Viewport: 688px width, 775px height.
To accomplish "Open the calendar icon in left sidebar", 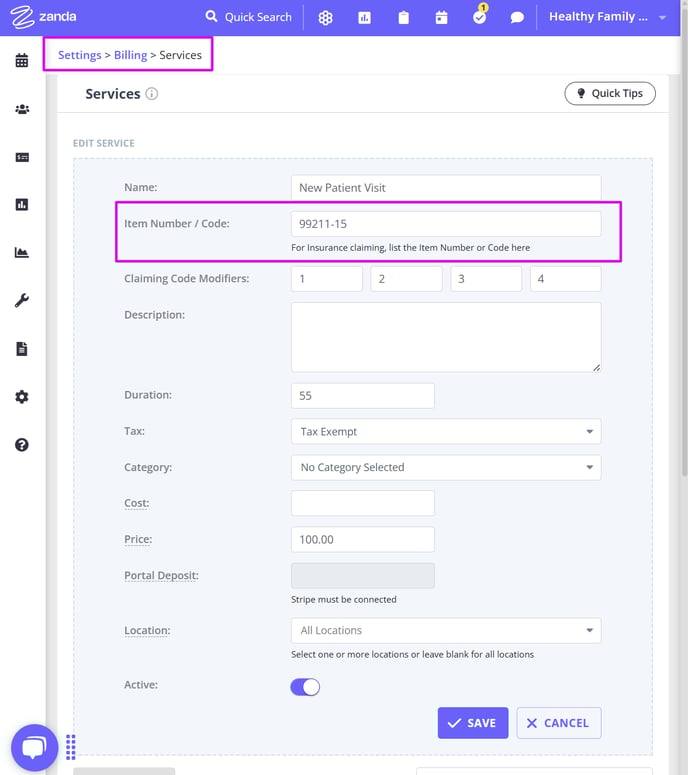I will (x=22, y=60).
